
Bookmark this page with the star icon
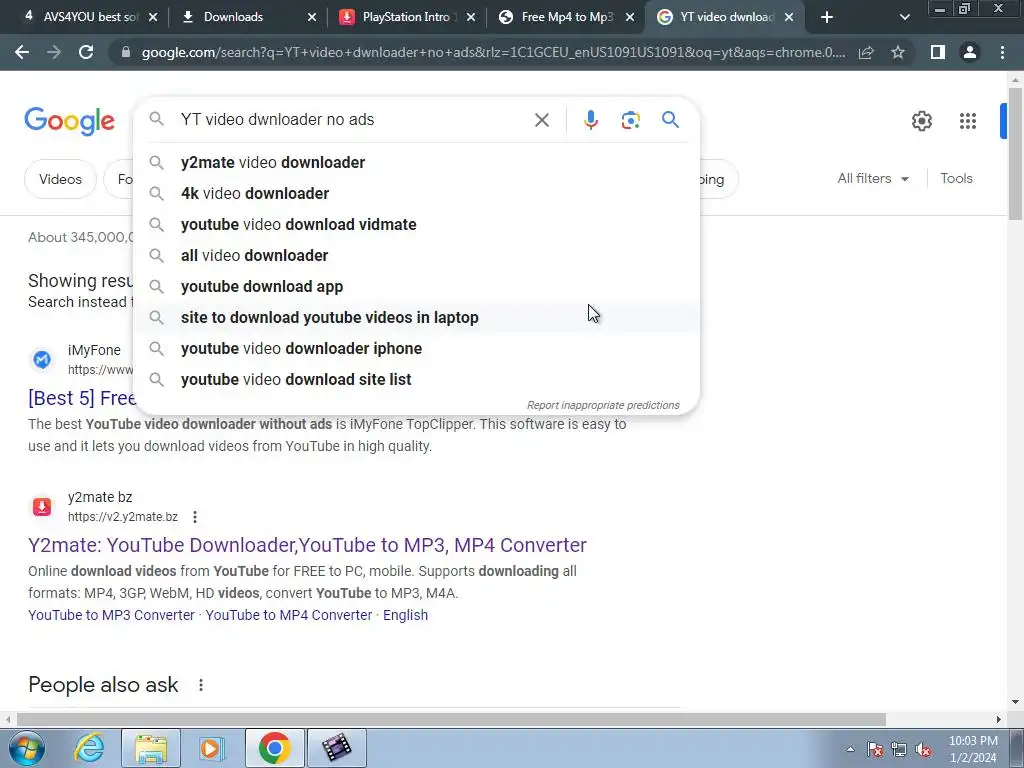coord(898,52)
